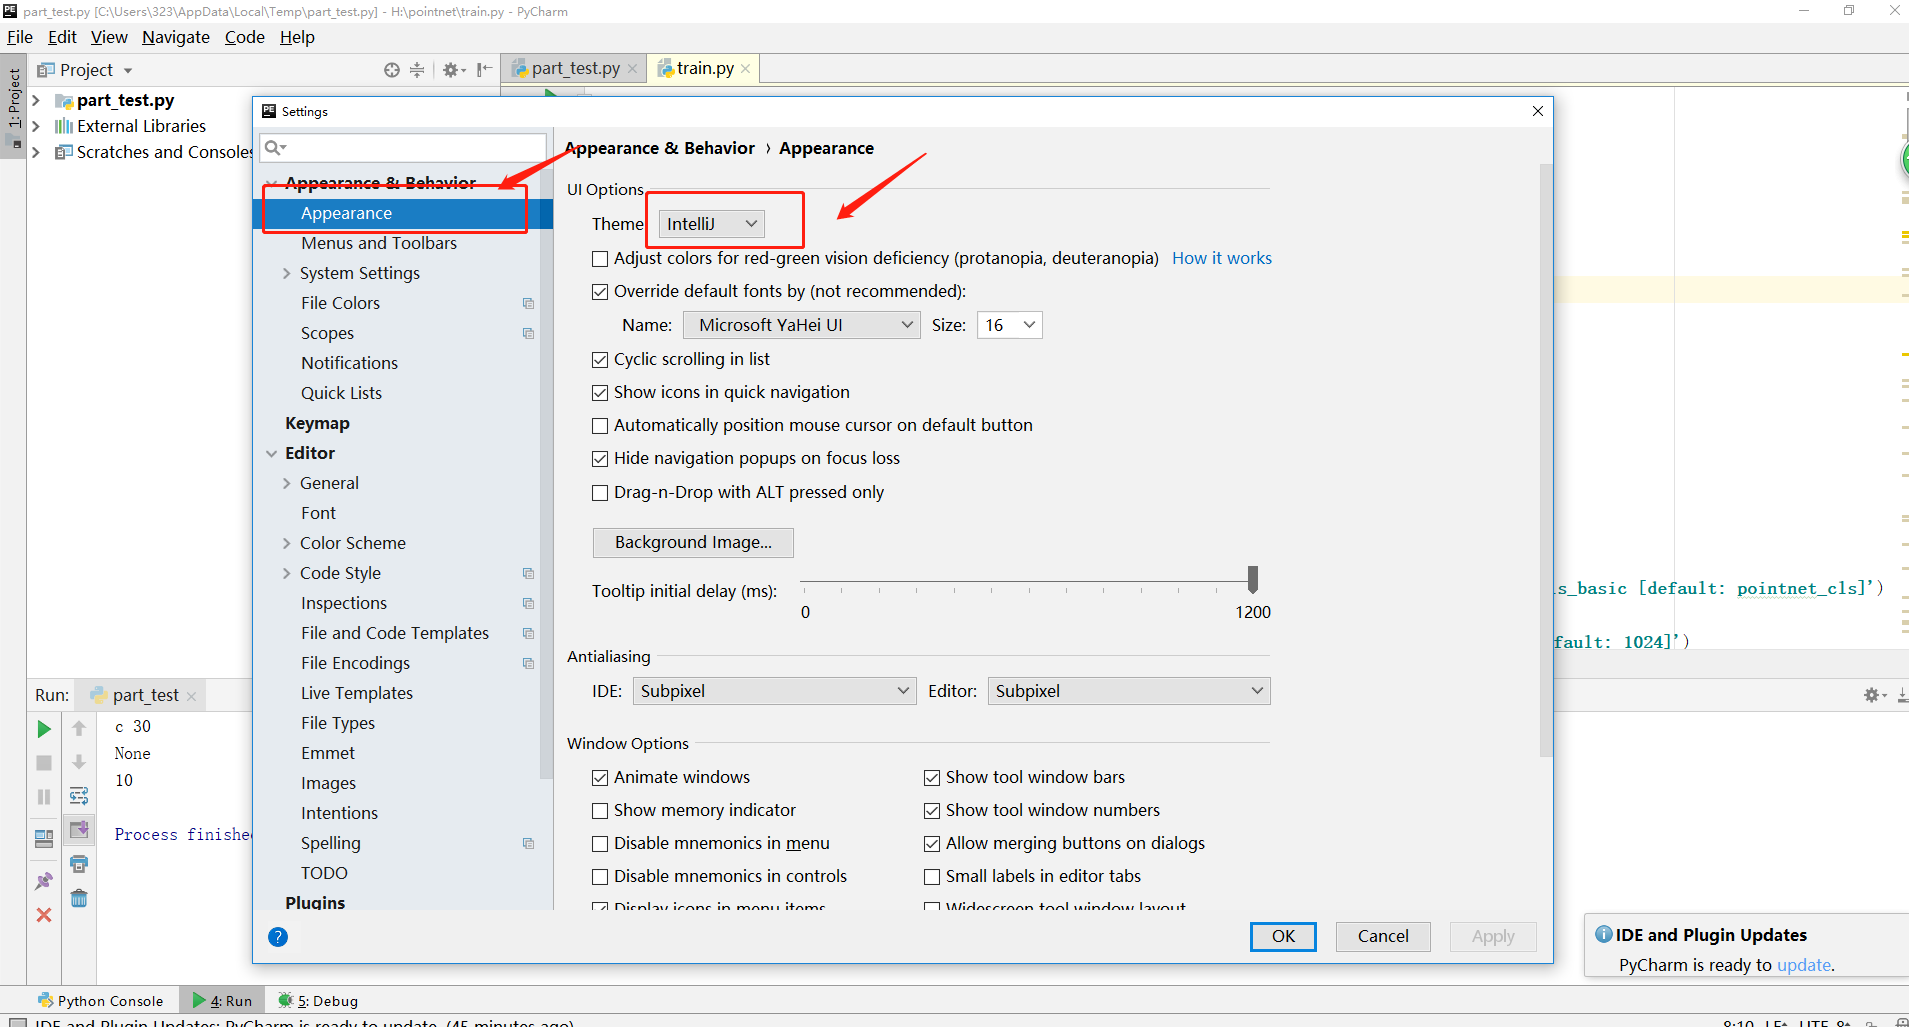The image size is (1909, 1027).
Task: Click the red X close icon in Run panel
Action: point(44,915)
